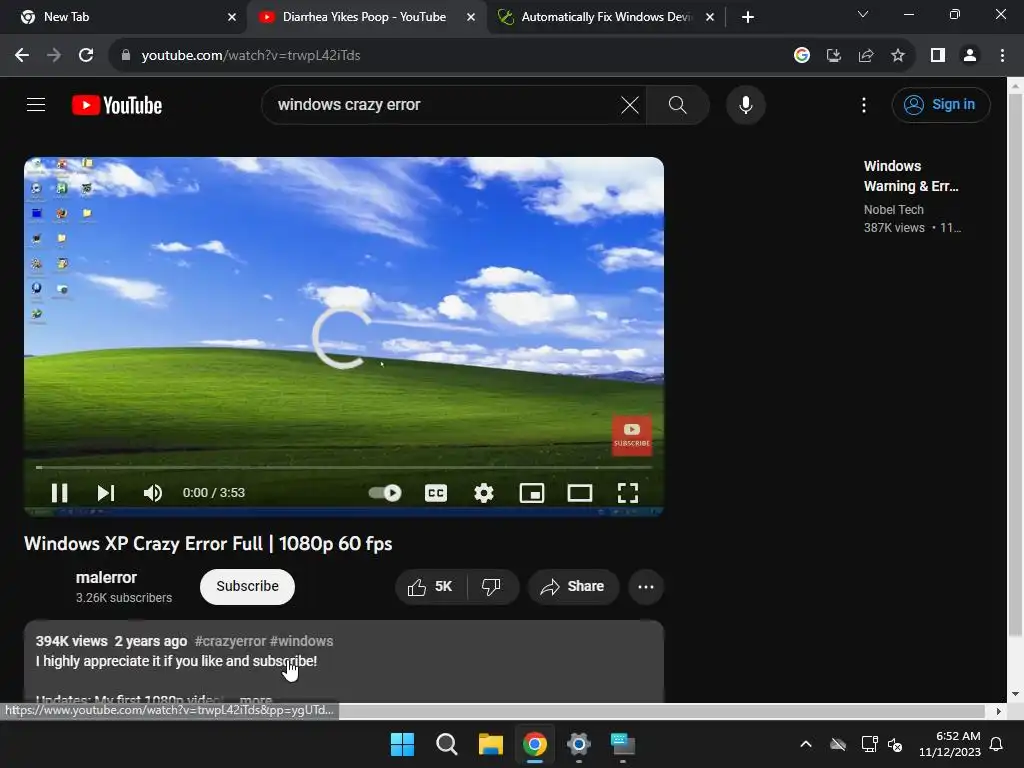
Task: Open the #windows hashtag
Action: tap(302, 641)
